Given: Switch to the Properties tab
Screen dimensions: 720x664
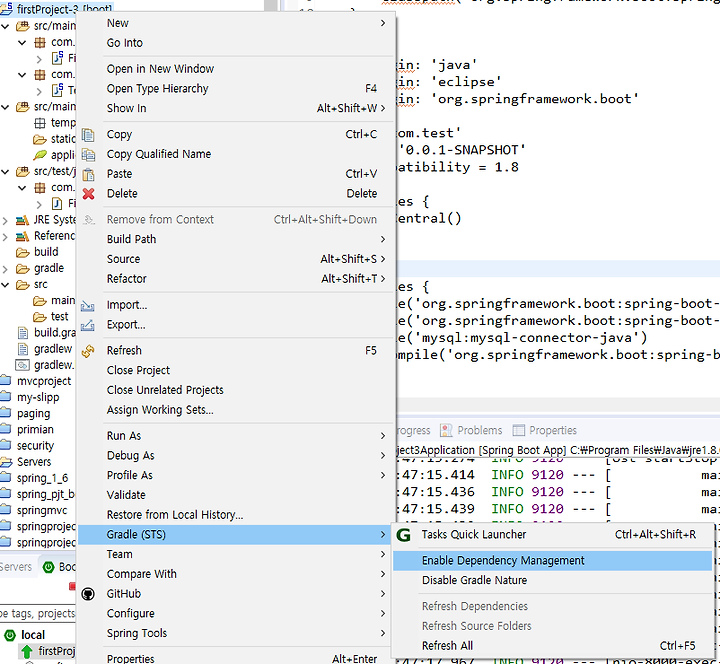Looking at the screenshot, I should pos(545,431).
